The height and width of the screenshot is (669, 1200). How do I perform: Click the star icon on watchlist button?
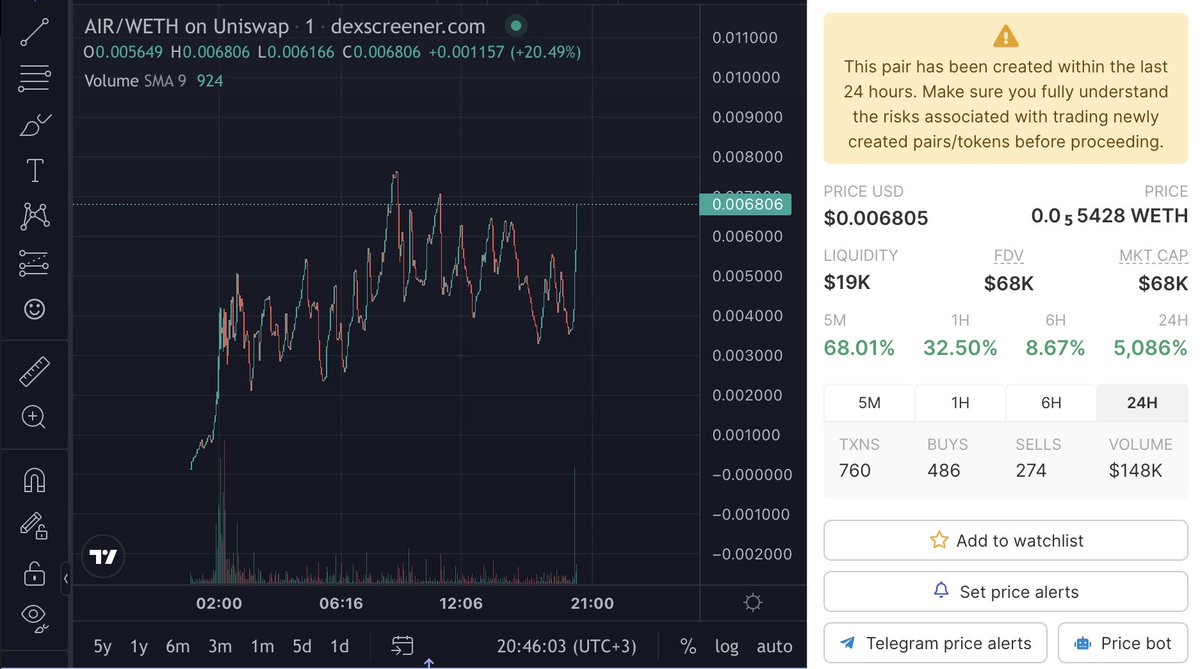click(939, 540)
